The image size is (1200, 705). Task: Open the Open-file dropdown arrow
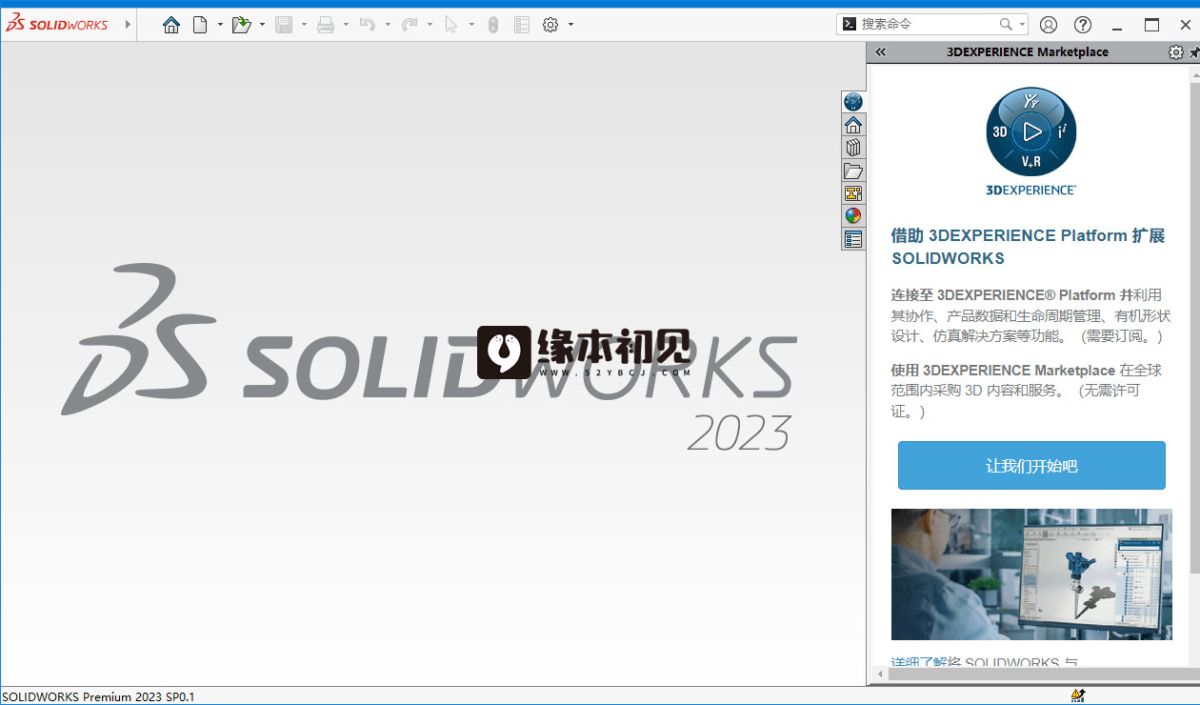(x=262, y=25)
